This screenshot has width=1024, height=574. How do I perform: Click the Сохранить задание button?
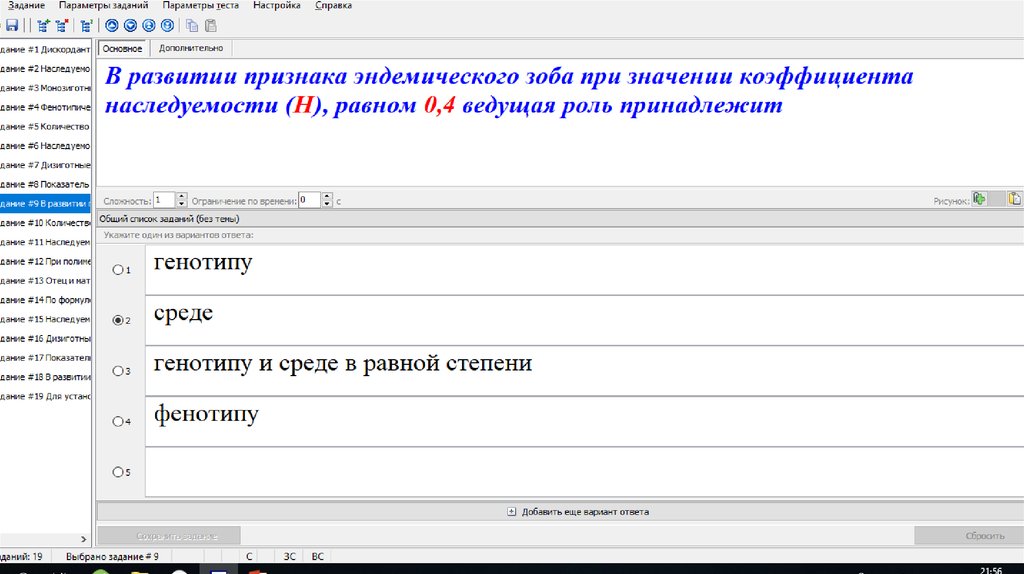tap(168, 536)
